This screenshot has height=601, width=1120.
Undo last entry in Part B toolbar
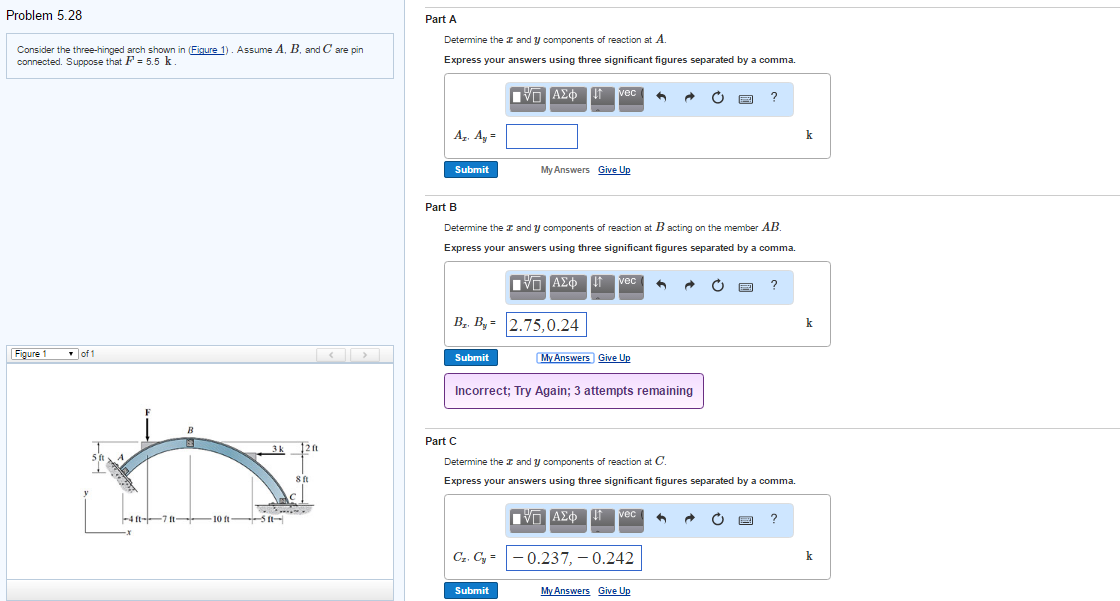tap(660, 285)
